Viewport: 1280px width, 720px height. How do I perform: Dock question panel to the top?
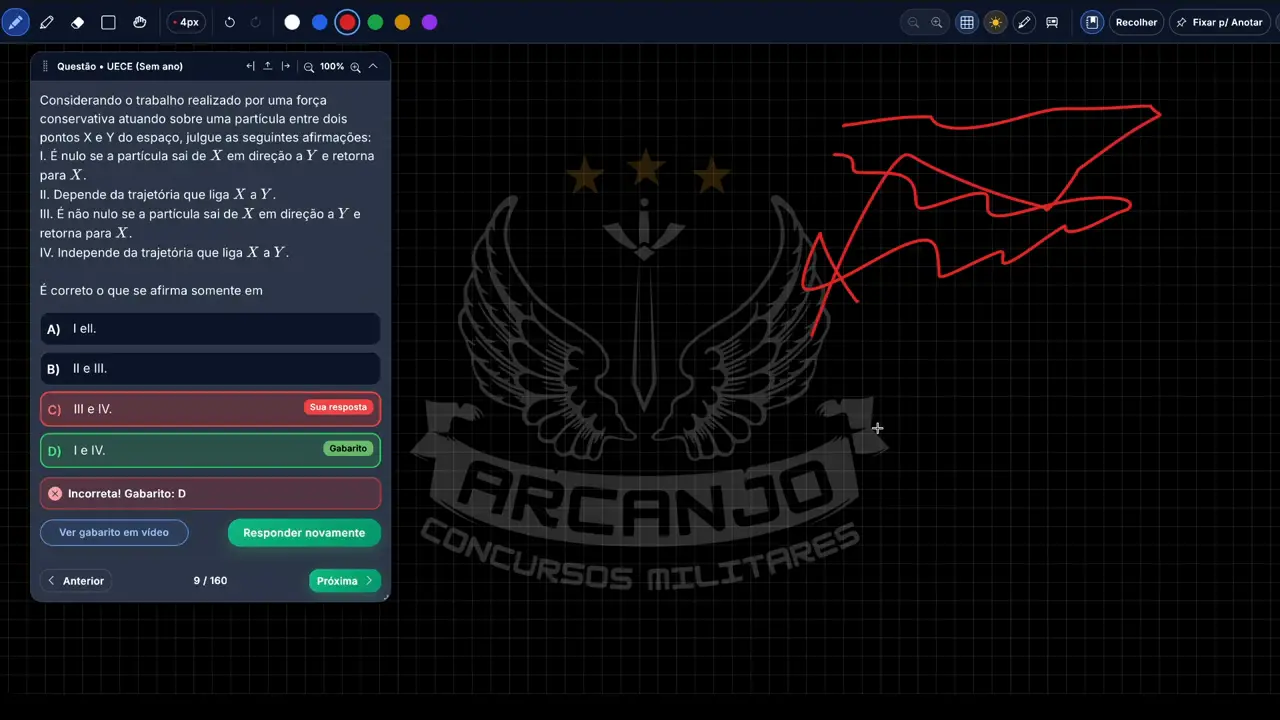click(268, 67)
